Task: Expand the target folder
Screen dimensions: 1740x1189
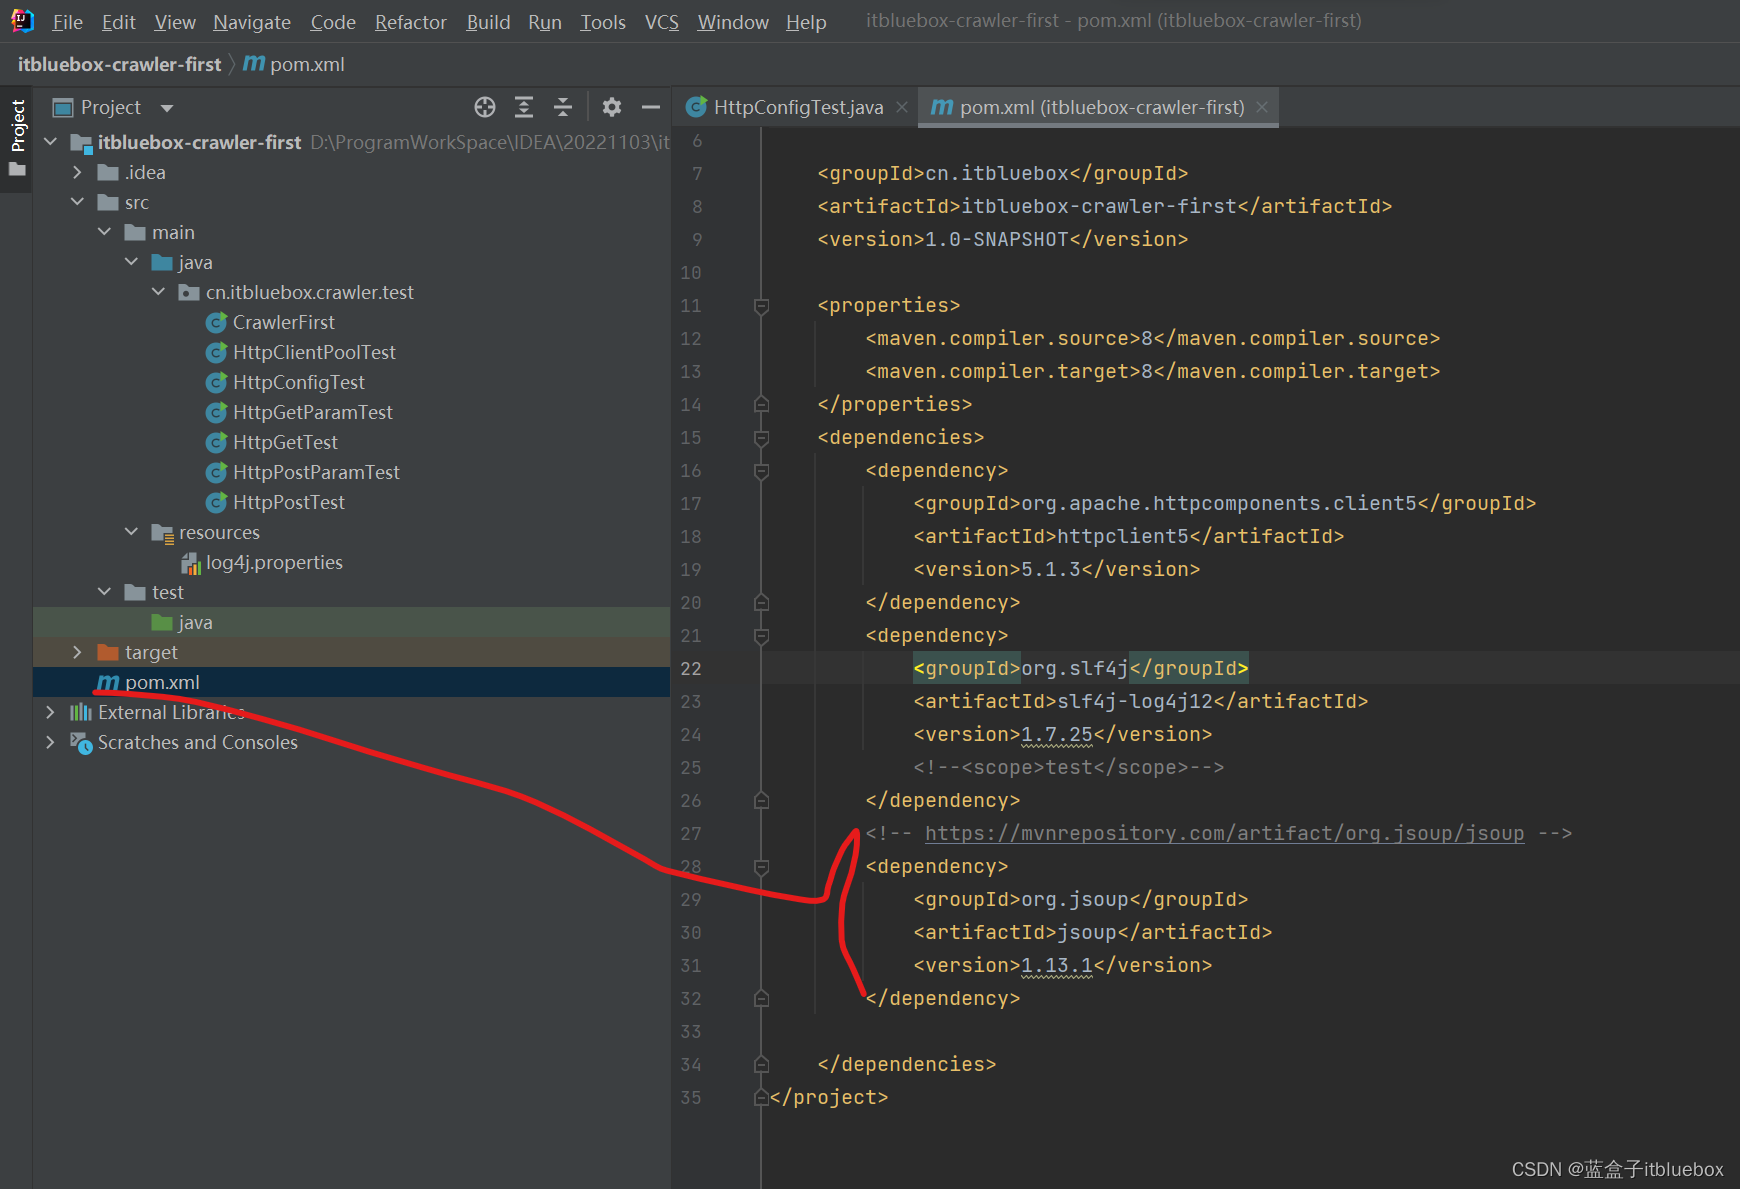Action: 77,652
